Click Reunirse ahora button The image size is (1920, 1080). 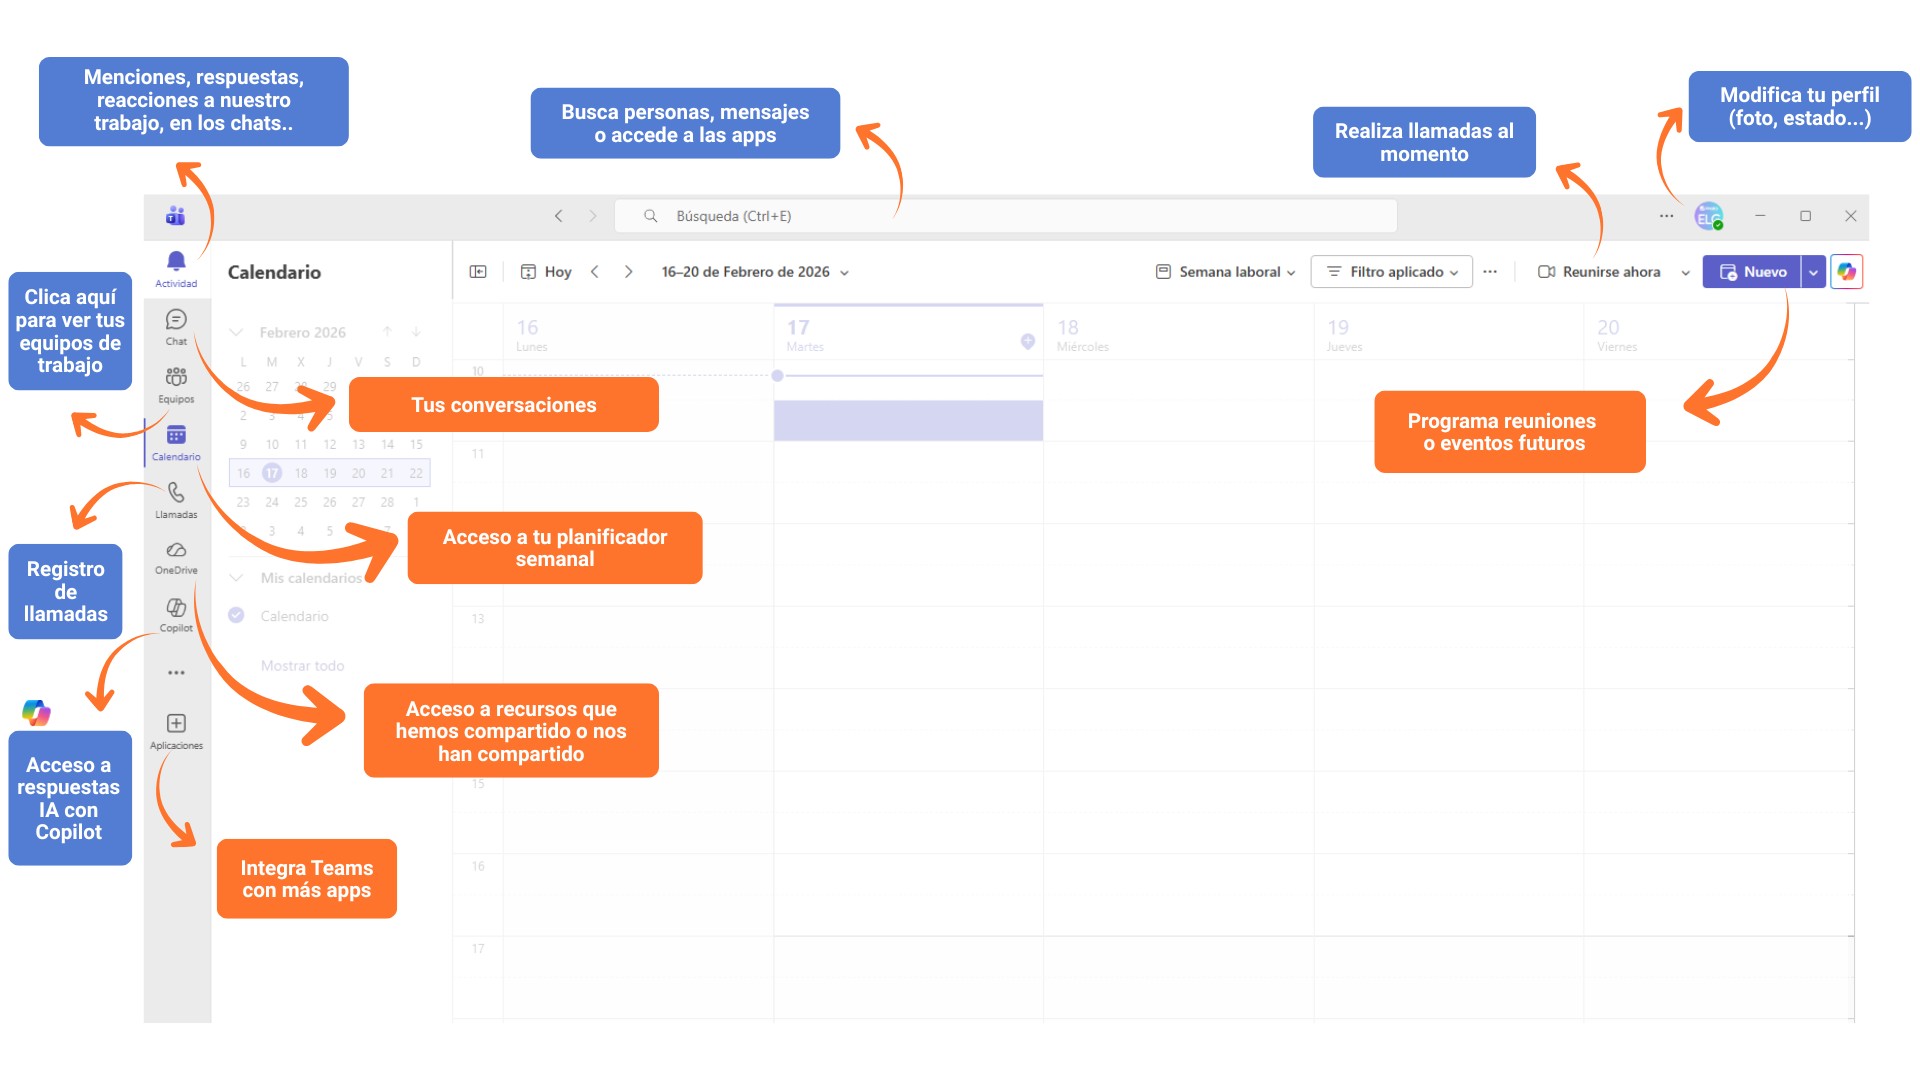coord(1600,272)
